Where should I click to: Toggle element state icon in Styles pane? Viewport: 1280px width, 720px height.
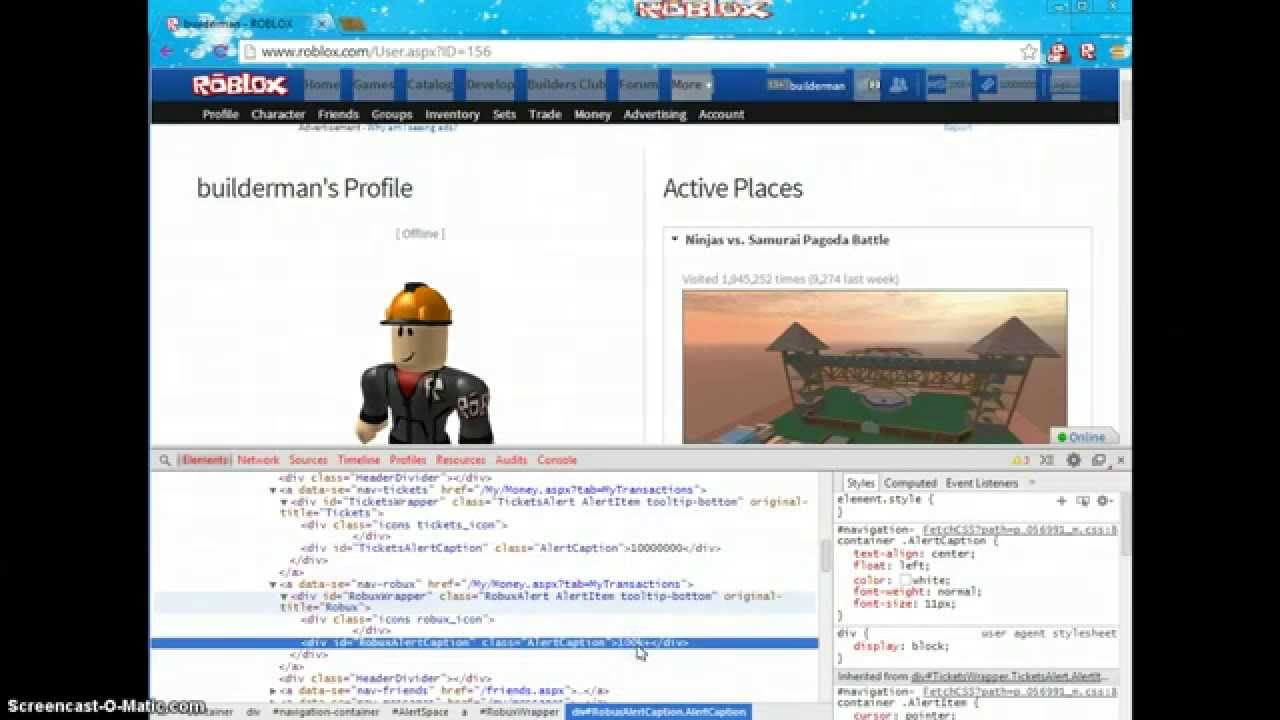click(1083, 500)
